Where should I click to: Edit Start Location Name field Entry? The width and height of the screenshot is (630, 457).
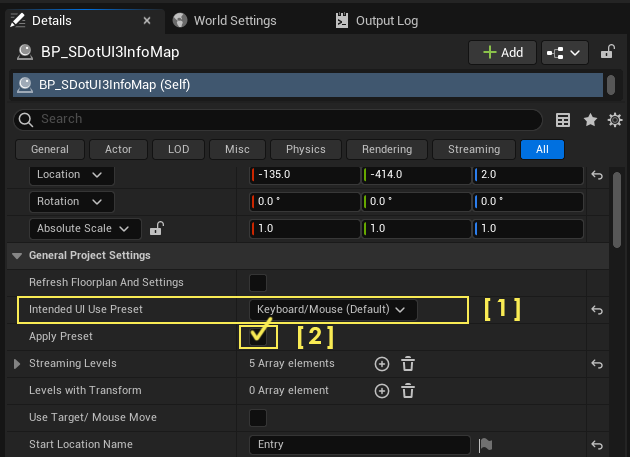pos(360,445)
